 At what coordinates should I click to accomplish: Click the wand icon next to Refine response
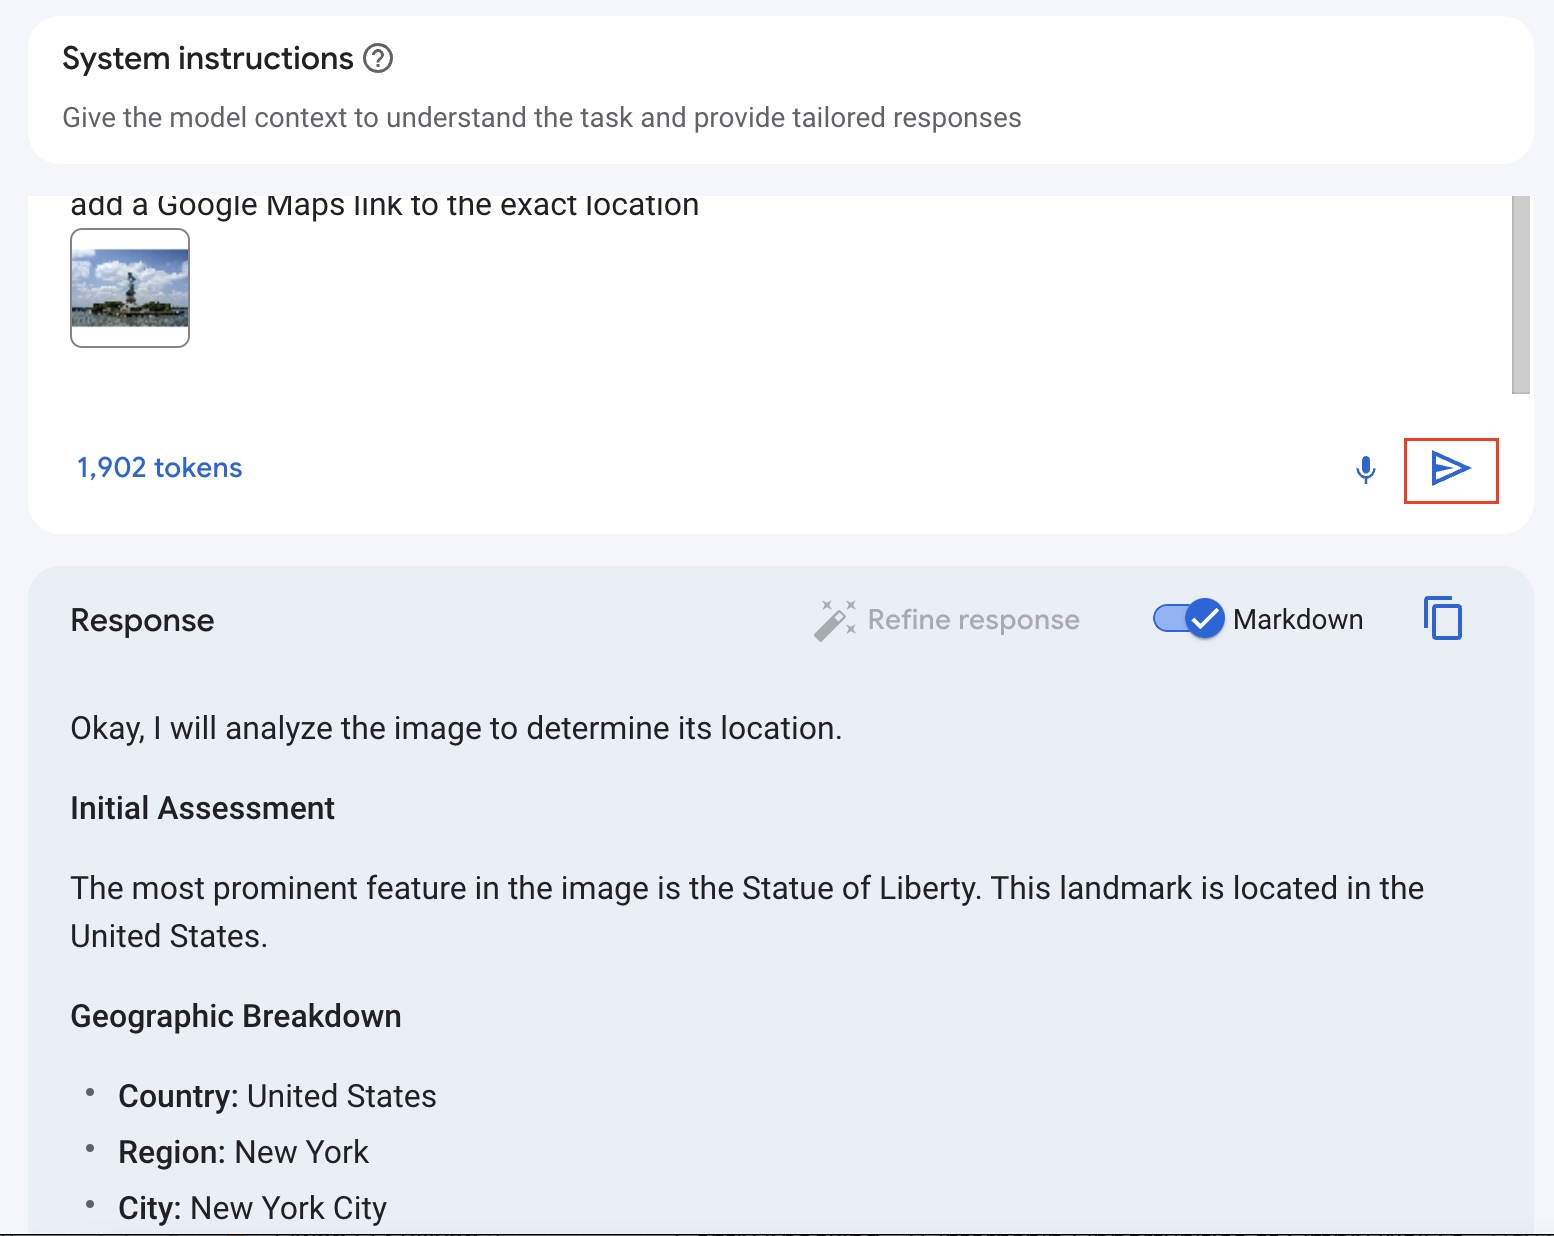(836, 618)
